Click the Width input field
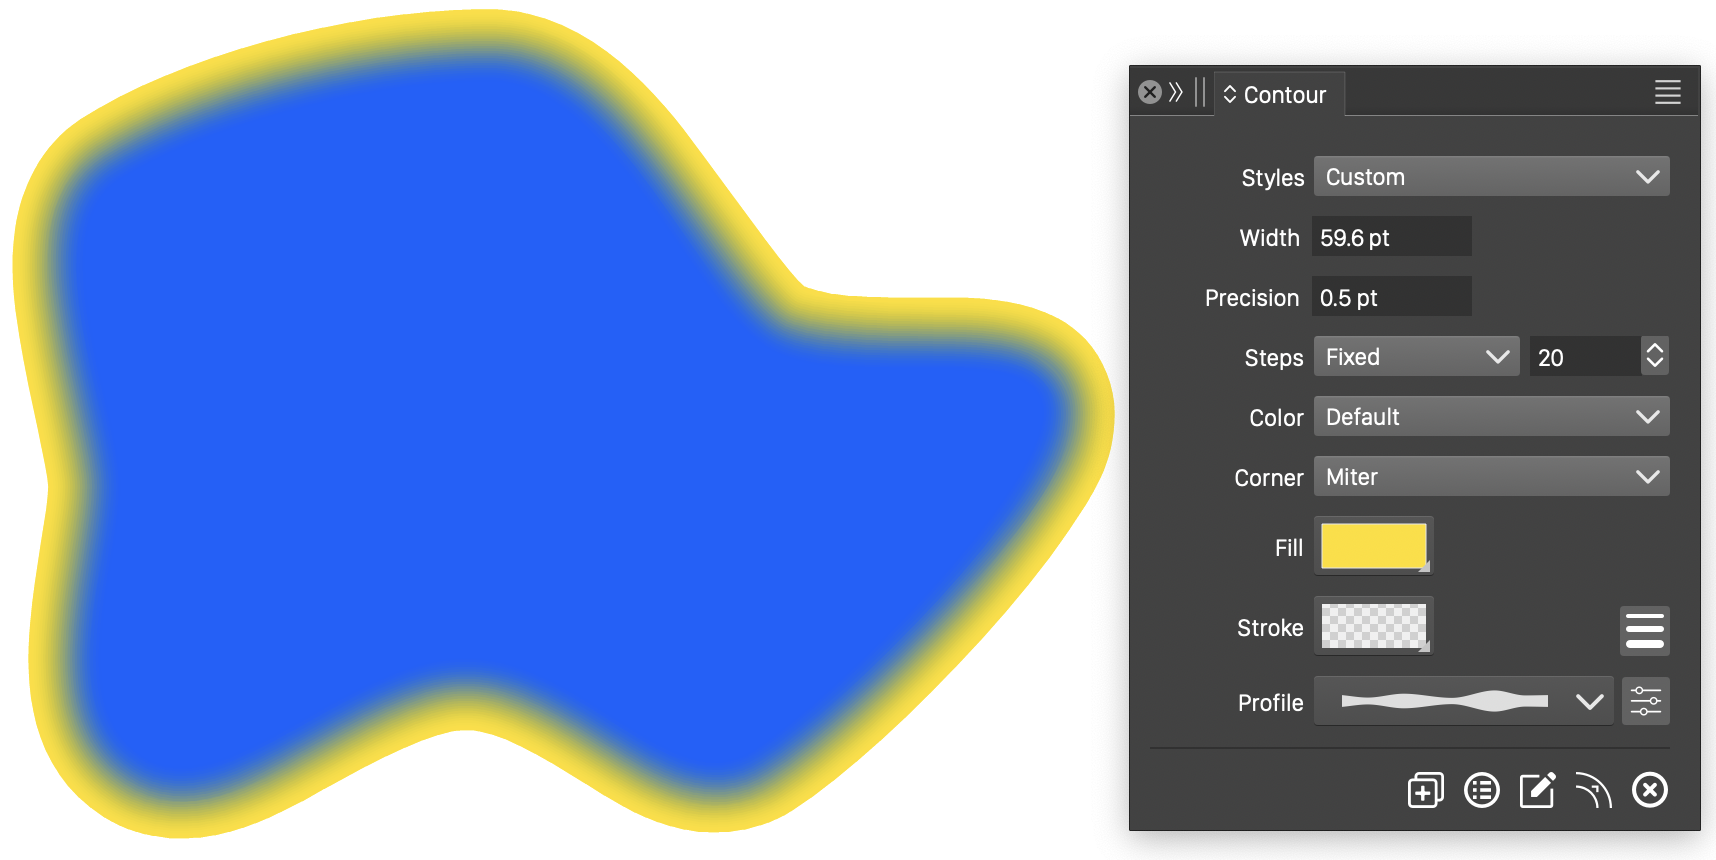 (x=1391, y=237)
